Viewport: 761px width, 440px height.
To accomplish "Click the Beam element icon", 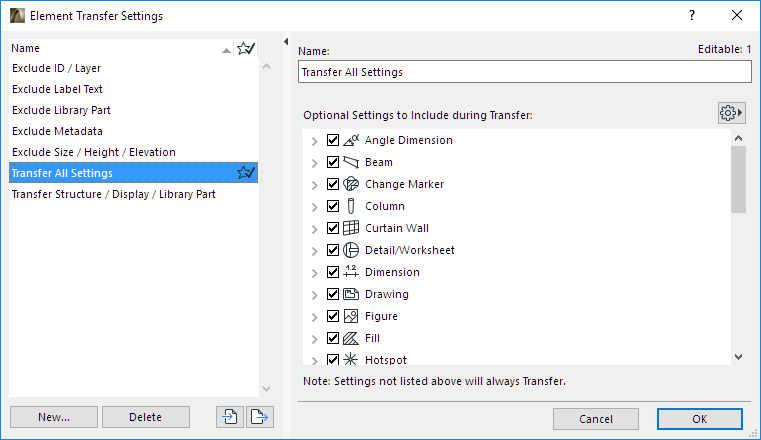I will pyautogui.click(x=351, y=162).
